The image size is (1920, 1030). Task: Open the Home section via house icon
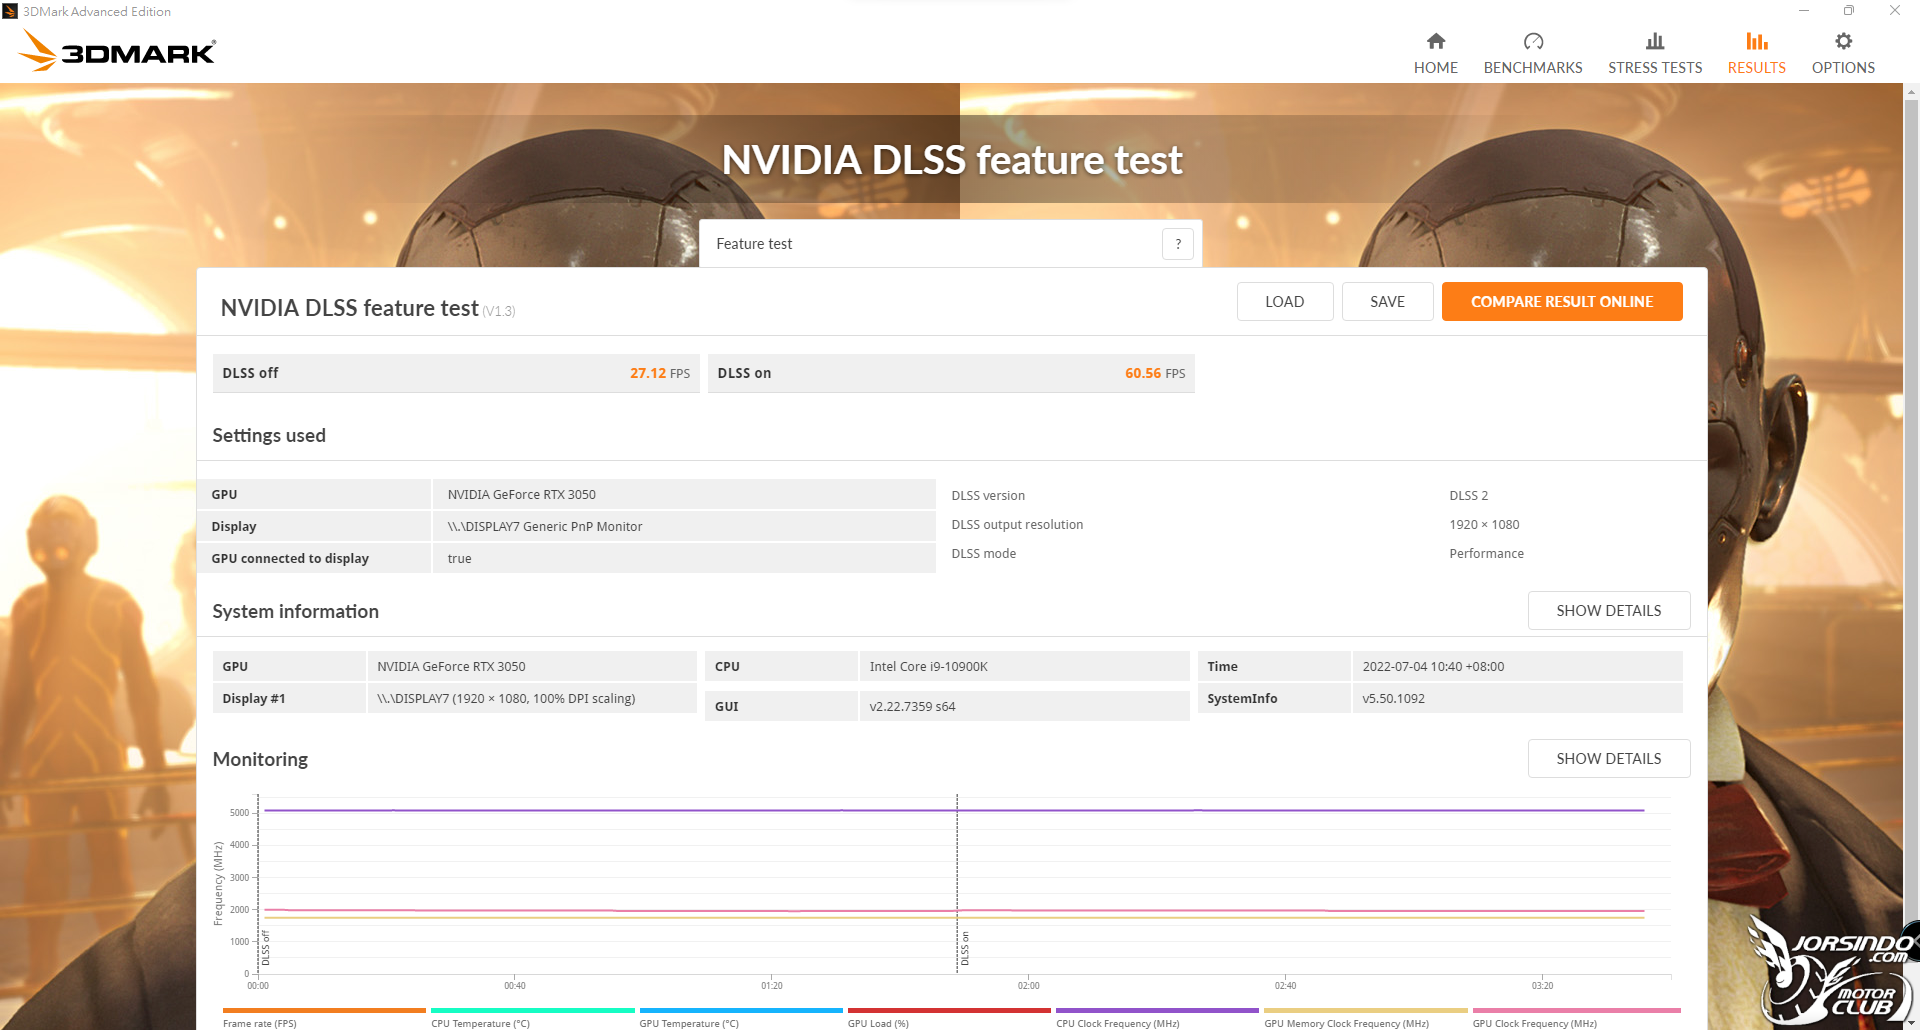pos(1436,41)
